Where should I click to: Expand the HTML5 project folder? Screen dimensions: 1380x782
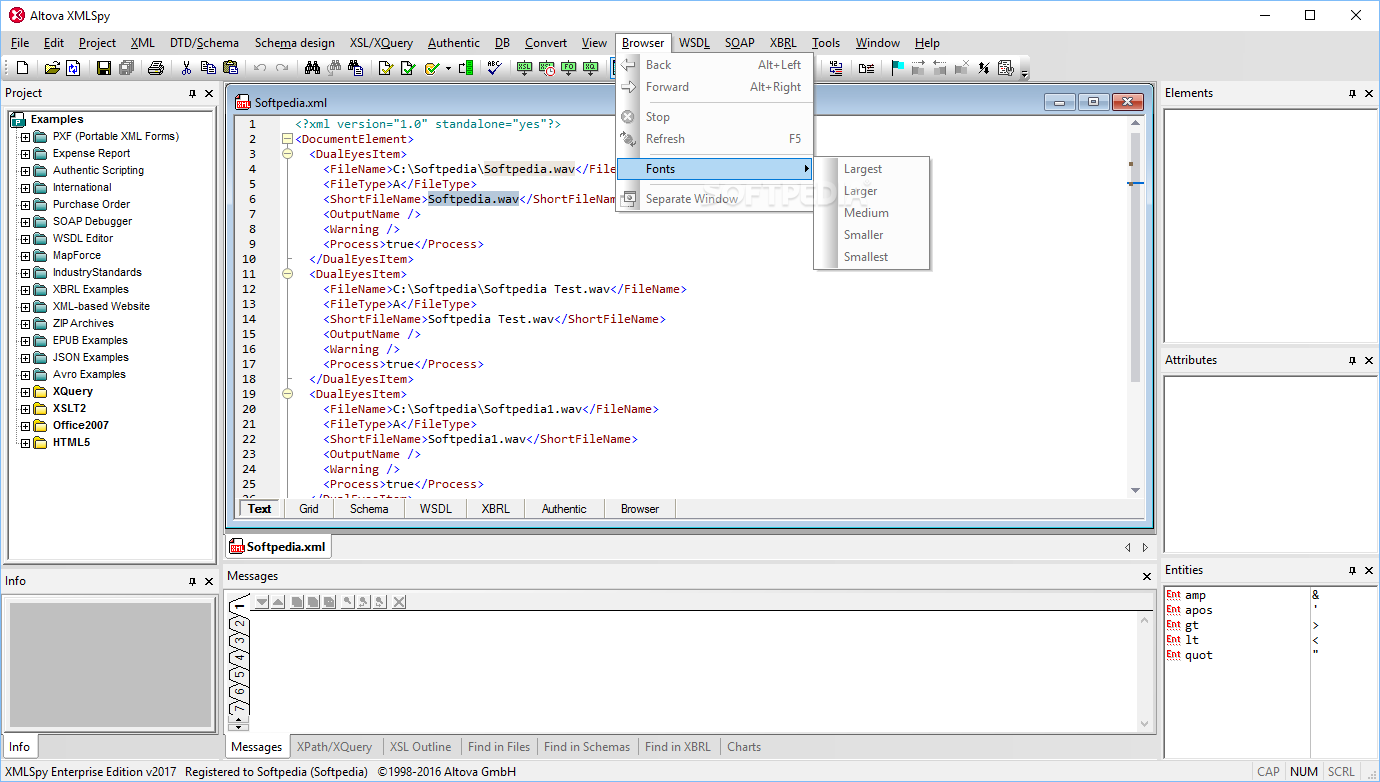tap(25, 443)
